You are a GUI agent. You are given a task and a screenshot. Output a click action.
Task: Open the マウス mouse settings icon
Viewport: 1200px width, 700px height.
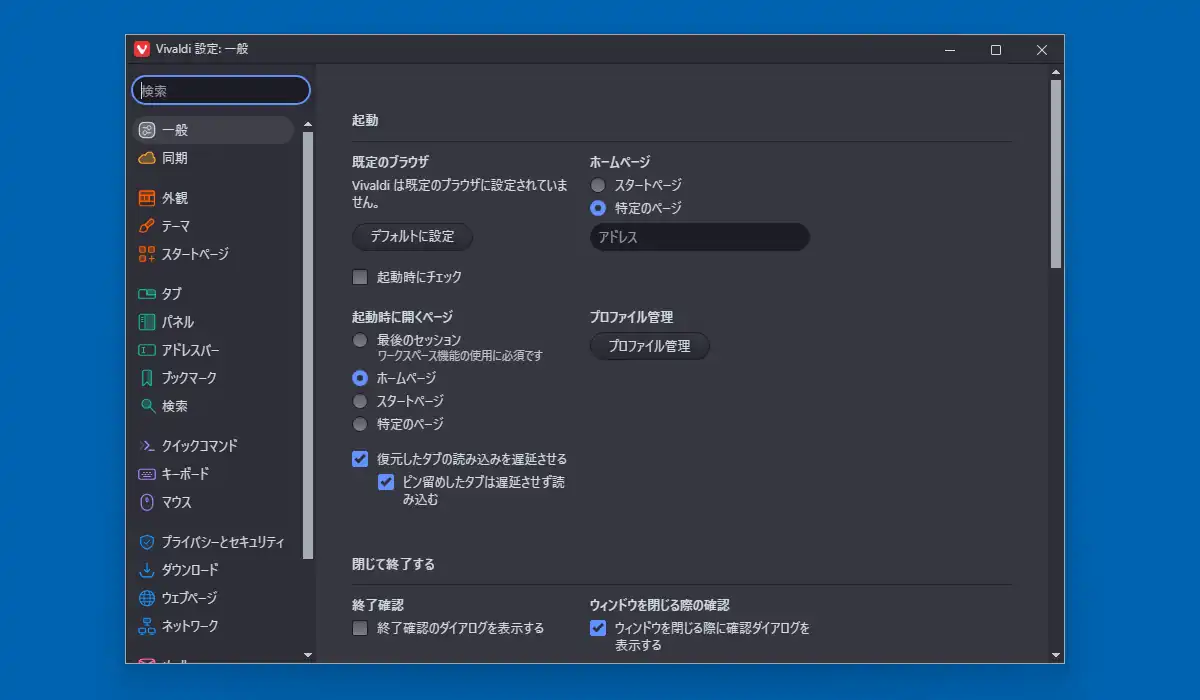click(147, 502)
